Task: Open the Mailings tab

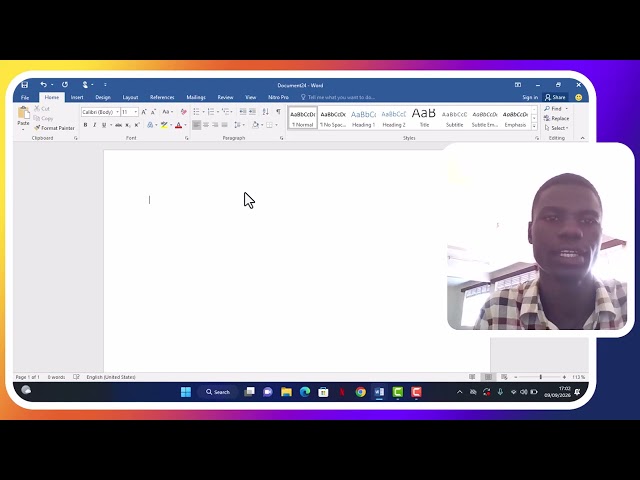Action: (x=196, y=97)
